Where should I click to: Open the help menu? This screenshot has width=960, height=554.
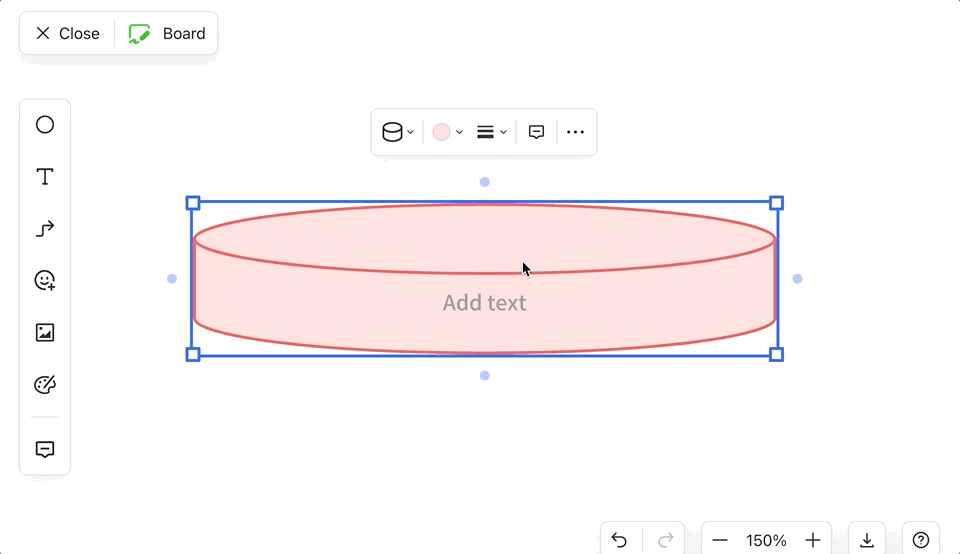921,540
